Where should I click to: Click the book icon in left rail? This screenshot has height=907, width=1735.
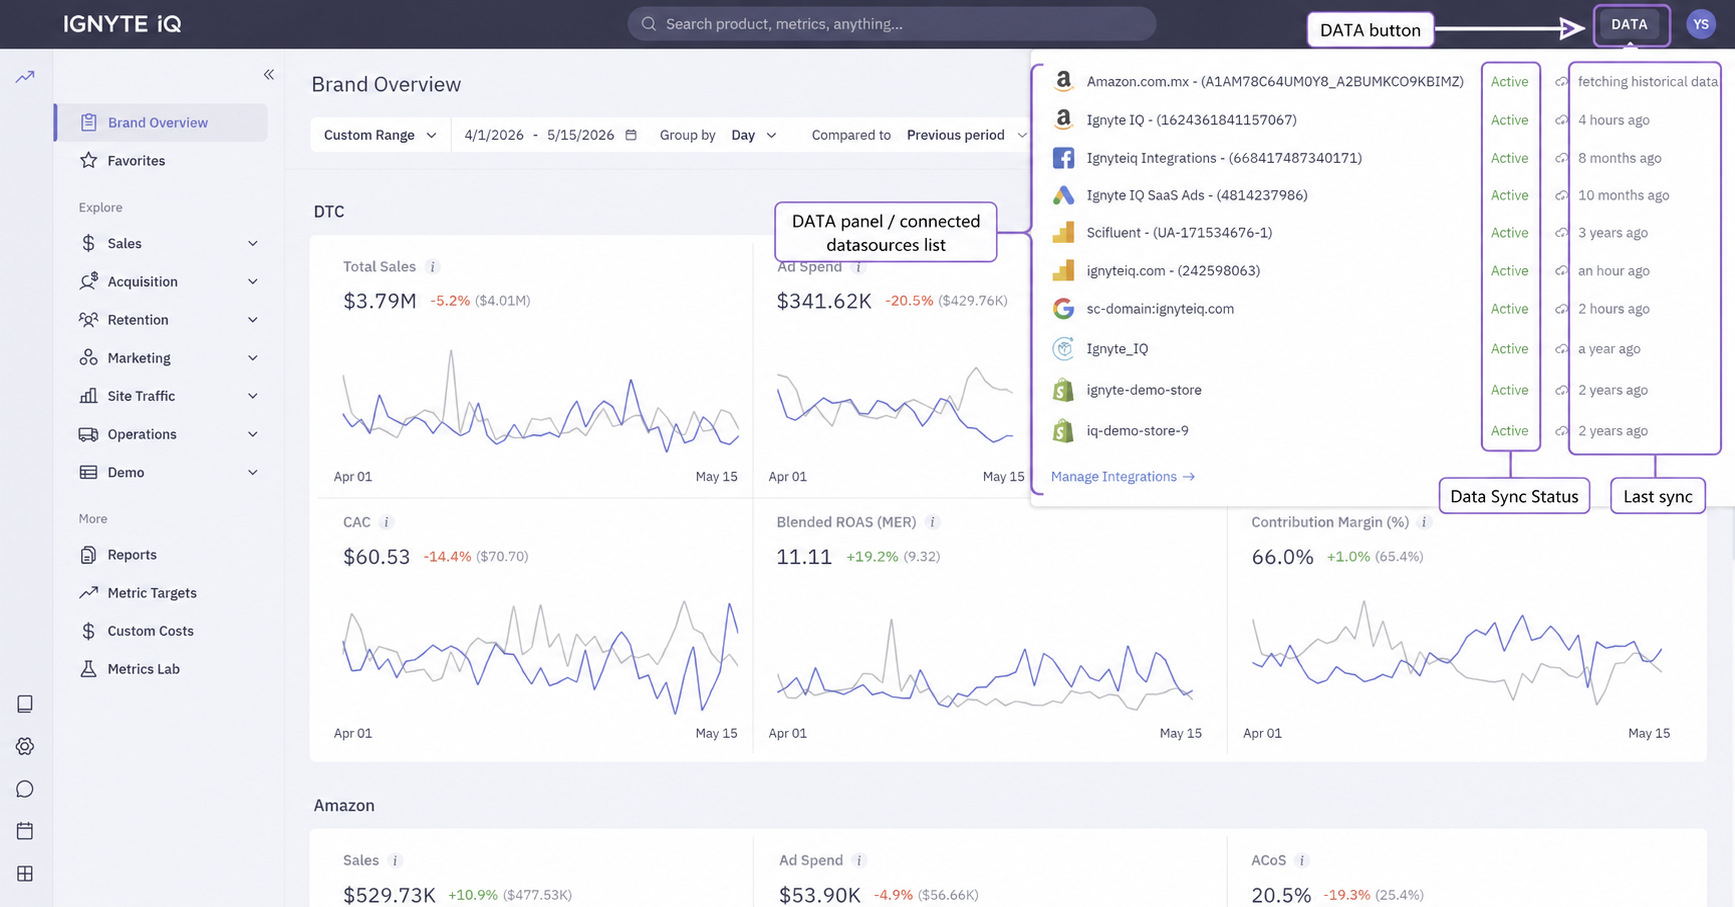tap(25, 704)
